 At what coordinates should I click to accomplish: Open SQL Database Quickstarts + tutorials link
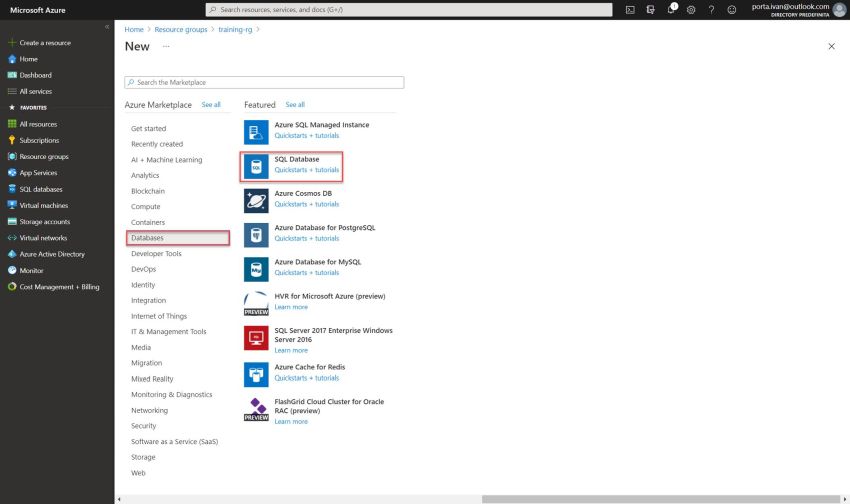click(x=306, y=170)
